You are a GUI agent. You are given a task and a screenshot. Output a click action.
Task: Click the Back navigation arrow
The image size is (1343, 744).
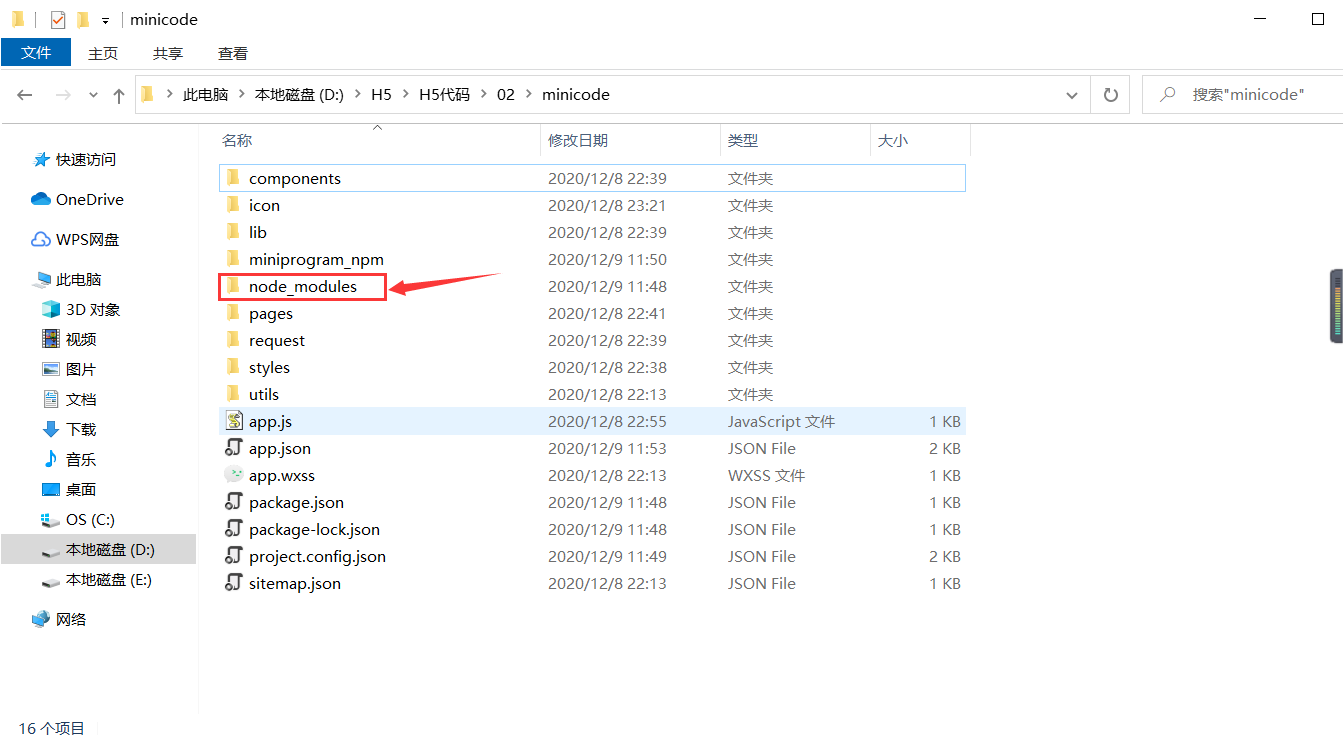[x=25, y=95]
